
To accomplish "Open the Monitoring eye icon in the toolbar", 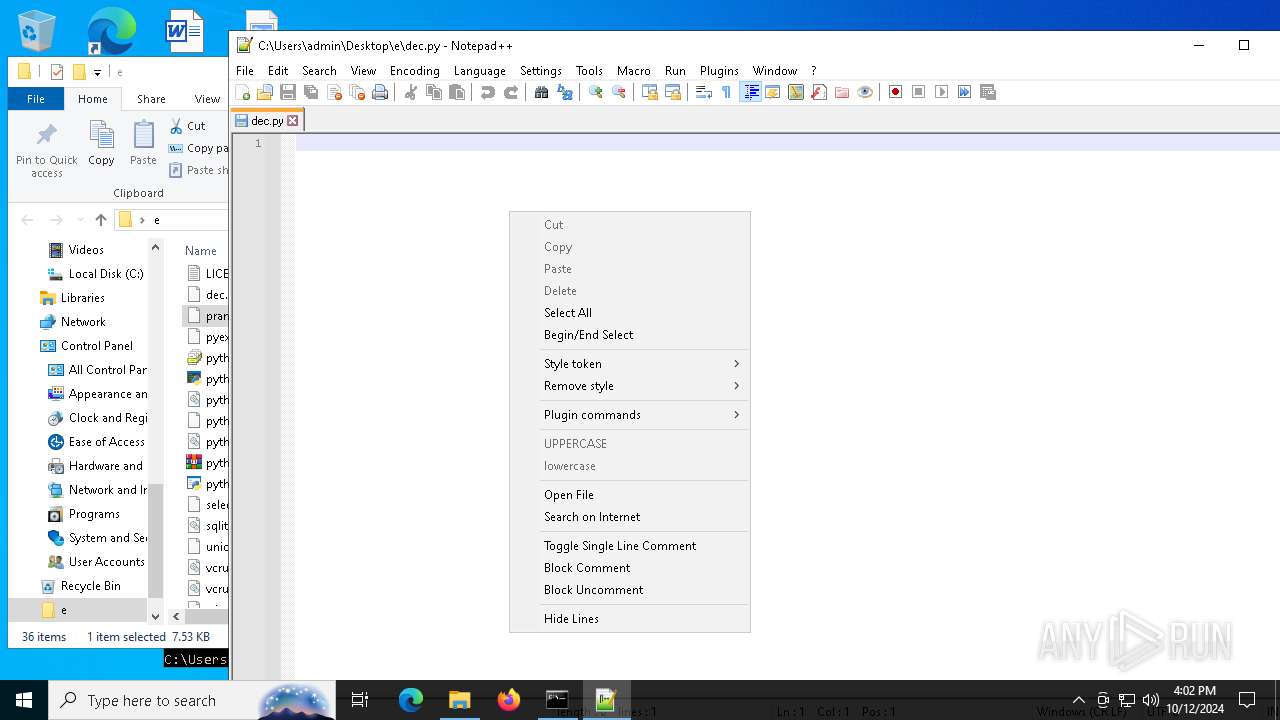I will coord(865,92).
